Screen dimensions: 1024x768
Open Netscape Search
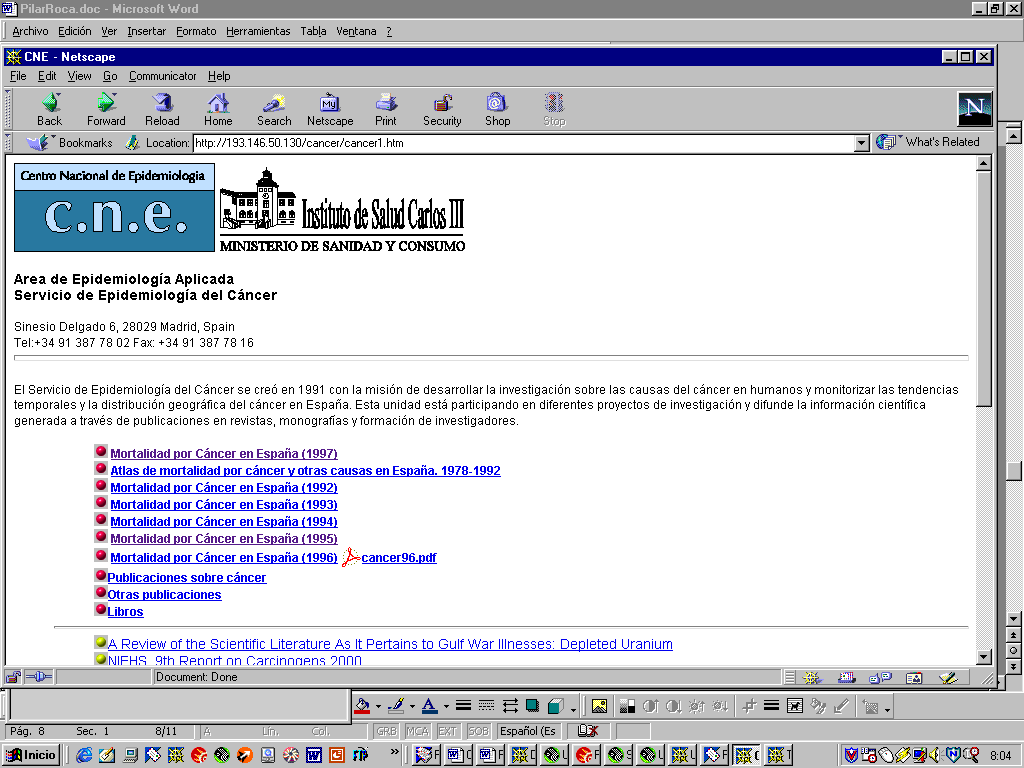[x=274, y=109]
